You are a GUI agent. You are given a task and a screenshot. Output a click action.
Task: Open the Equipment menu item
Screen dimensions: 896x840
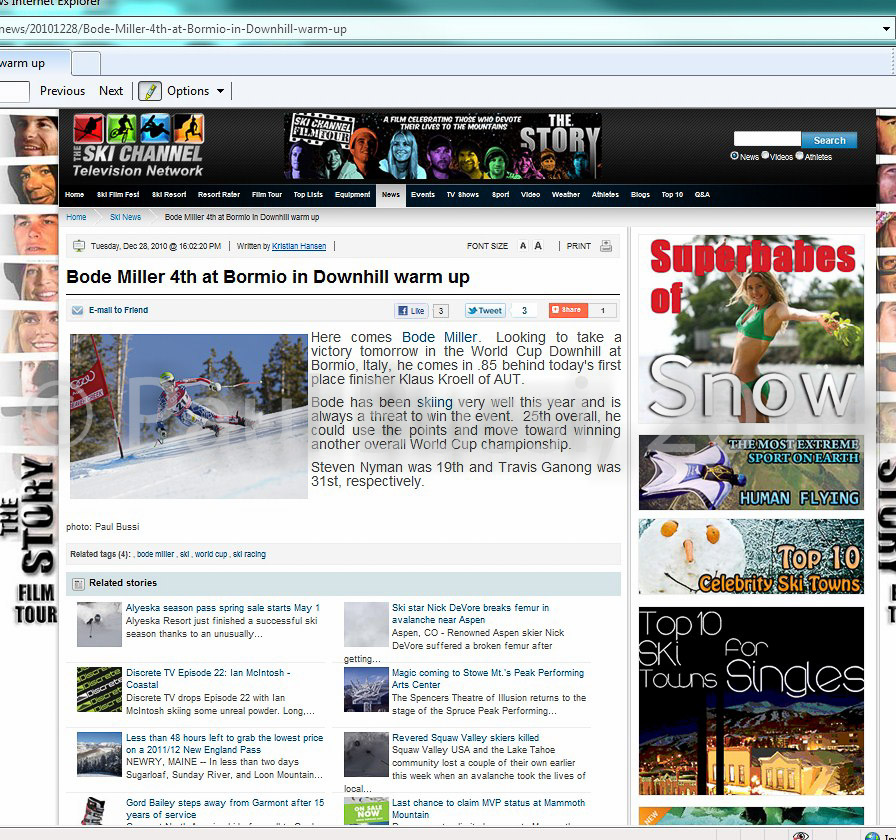click(353, 195)
